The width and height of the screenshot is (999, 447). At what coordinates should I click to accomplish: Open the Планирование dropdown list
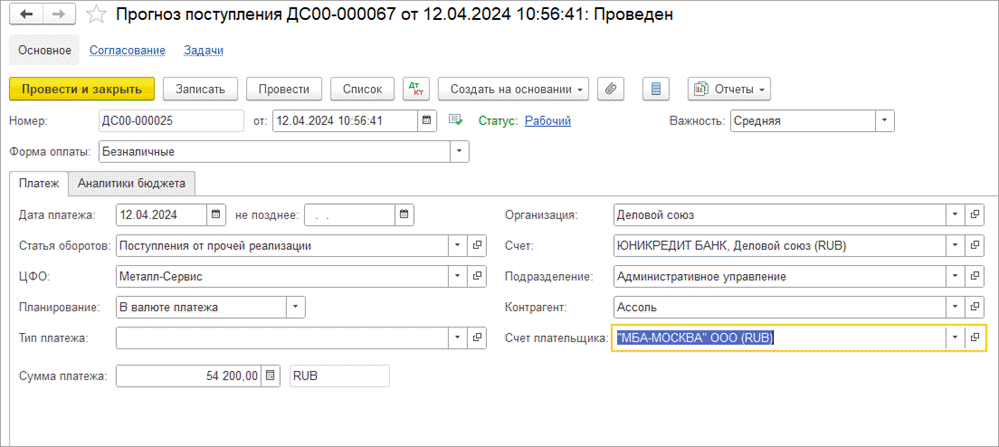[x=295, y=307]
